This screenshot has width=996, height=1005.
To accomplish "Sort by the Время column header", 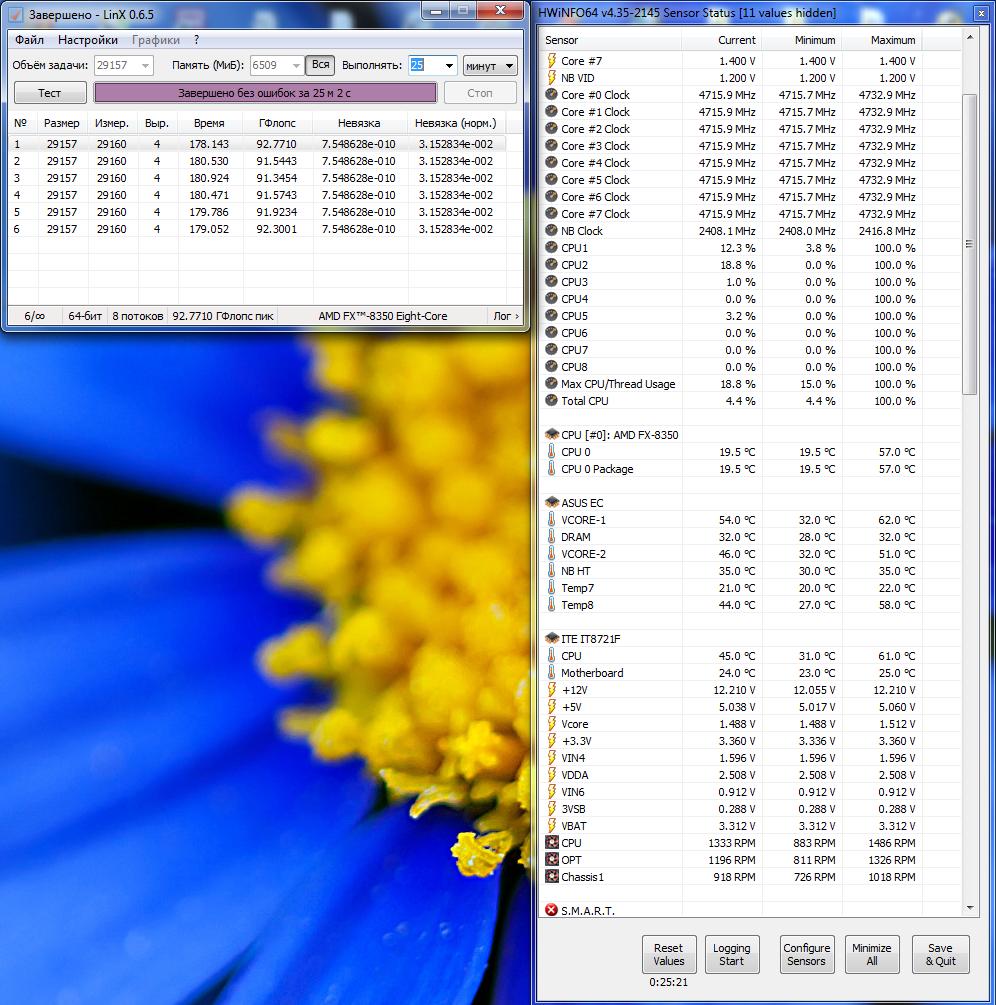I will 210,123.
